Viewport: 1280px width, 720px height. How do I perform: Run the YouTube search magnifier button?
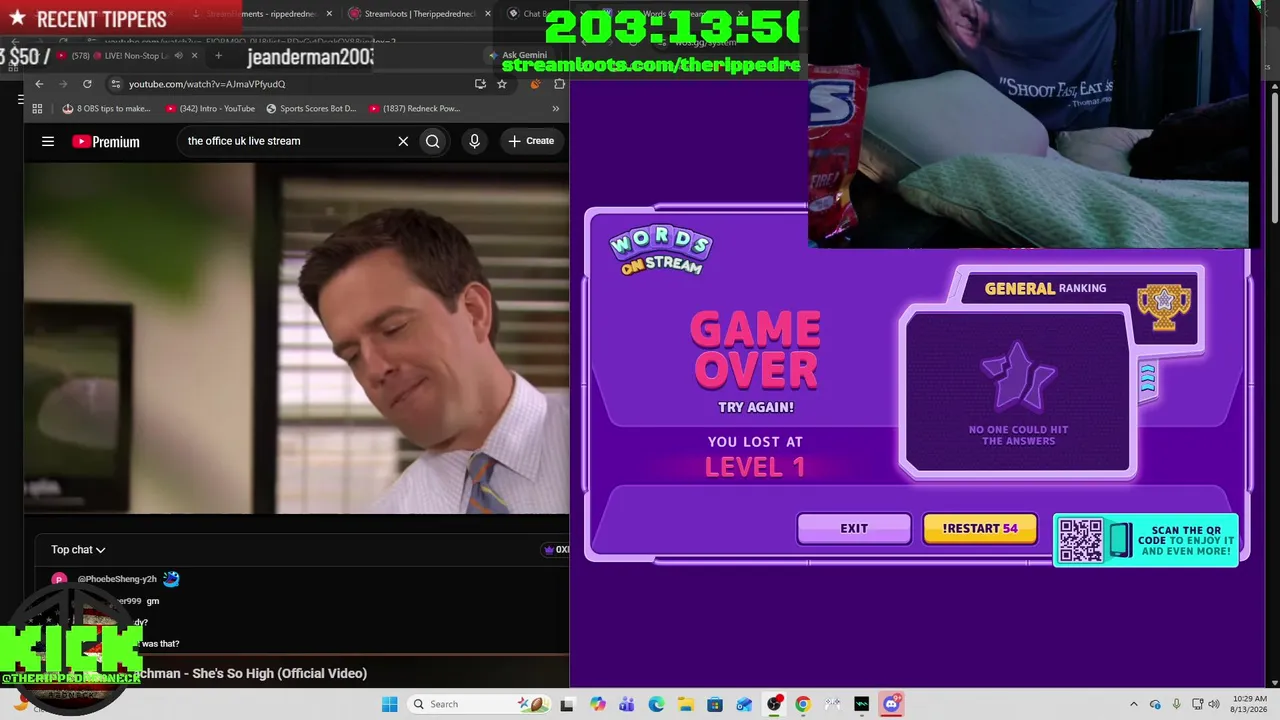pos(432,141)
